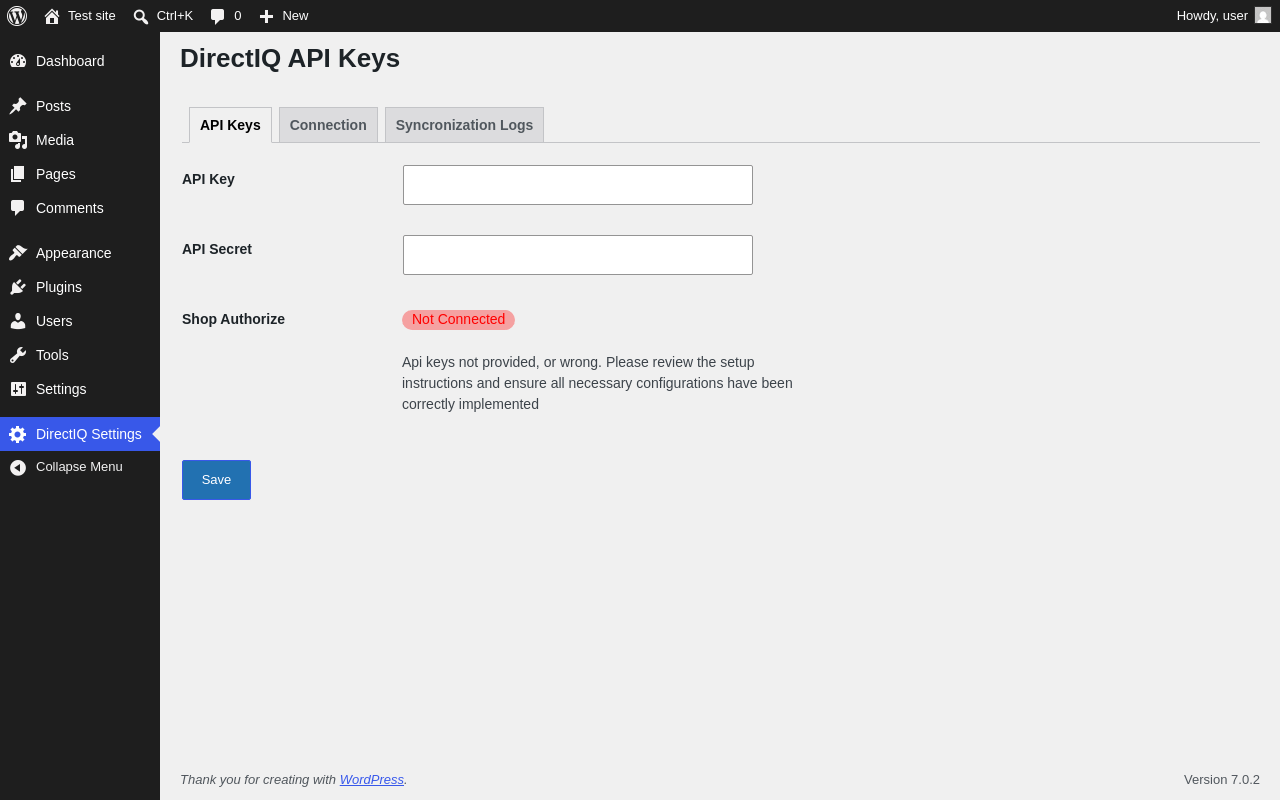Select DirectIQ Settings menu label
Viewport: 1280px width, 800px height.
point(89,434)
